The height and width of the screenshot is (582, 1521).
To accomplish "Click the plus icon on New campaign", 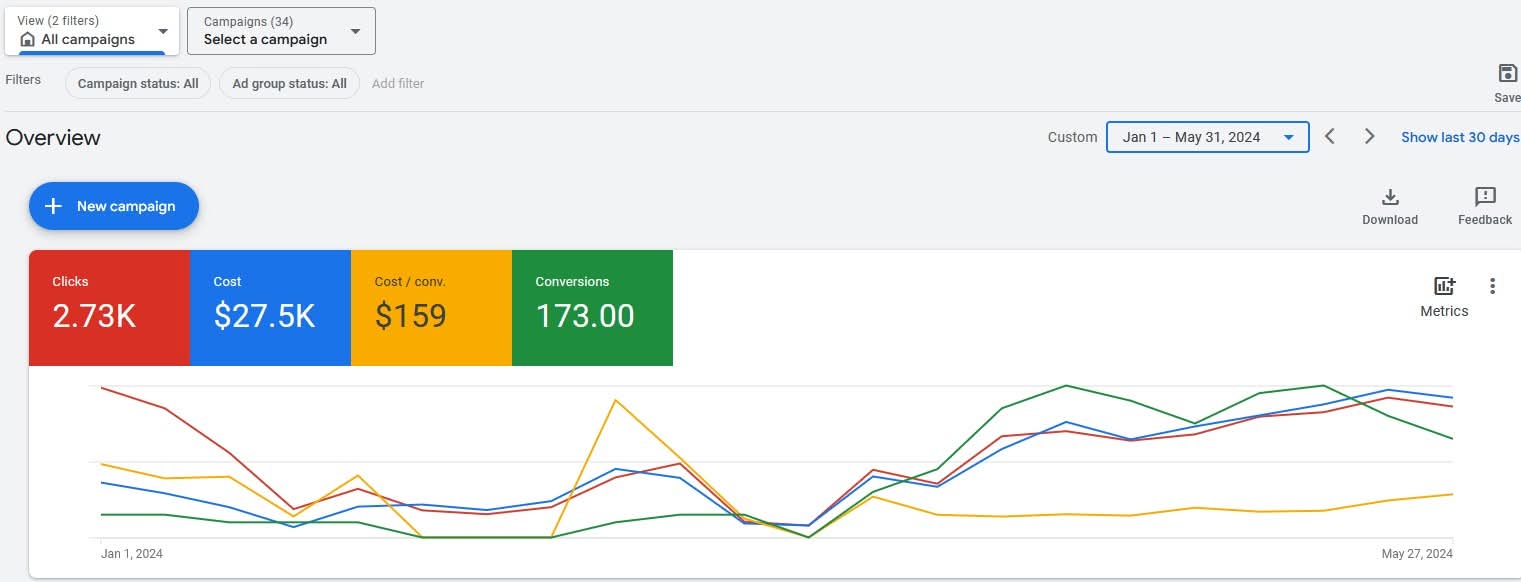I will coord(54,206).
